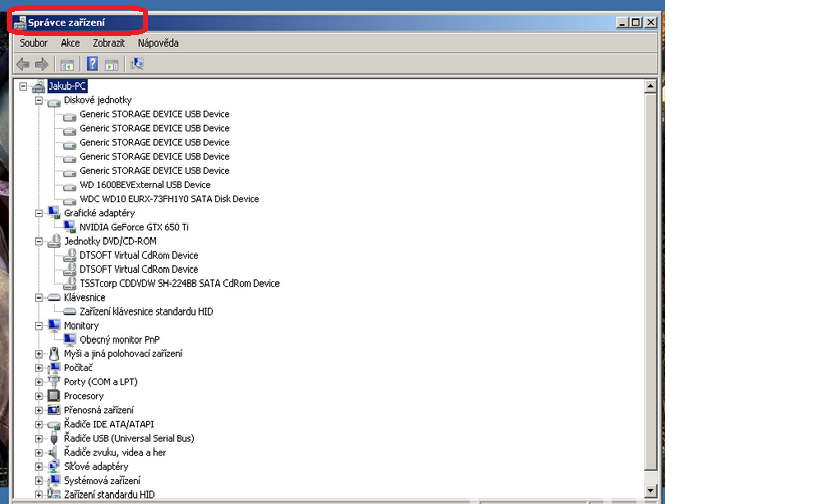Collapse the Monitory branch
This screenshot has width=819, height=504.
[39, 326]
